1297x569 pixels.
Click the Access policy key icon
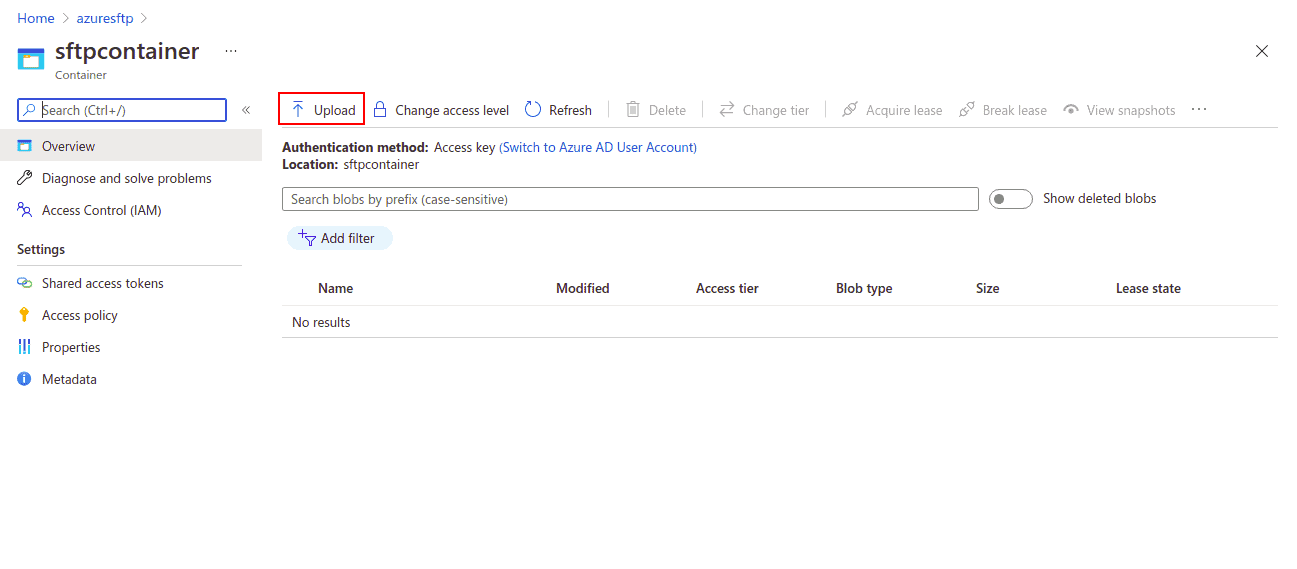[x=25, y=315]
